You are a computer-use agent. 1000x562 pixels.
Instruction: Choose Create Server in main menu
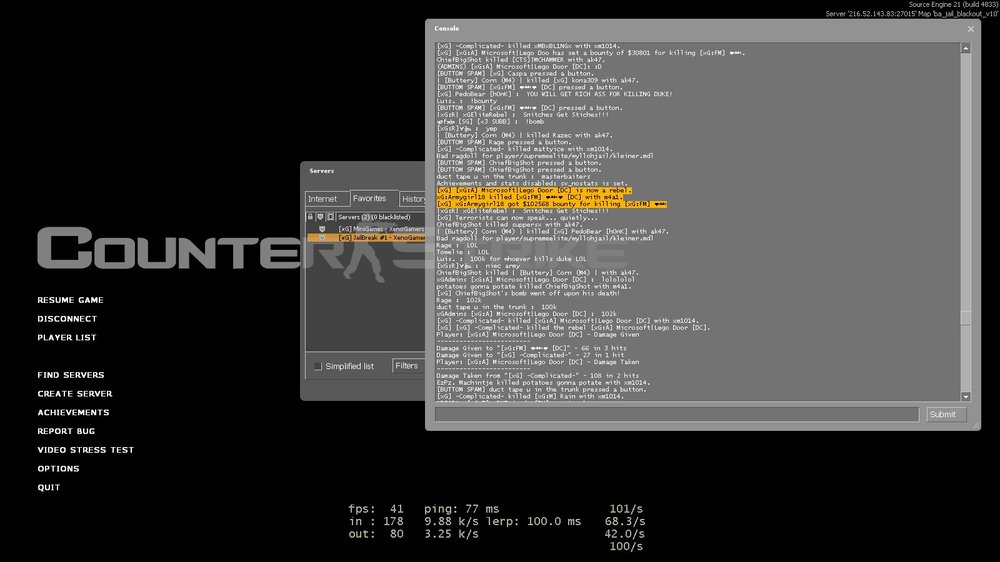pos(75,394)
